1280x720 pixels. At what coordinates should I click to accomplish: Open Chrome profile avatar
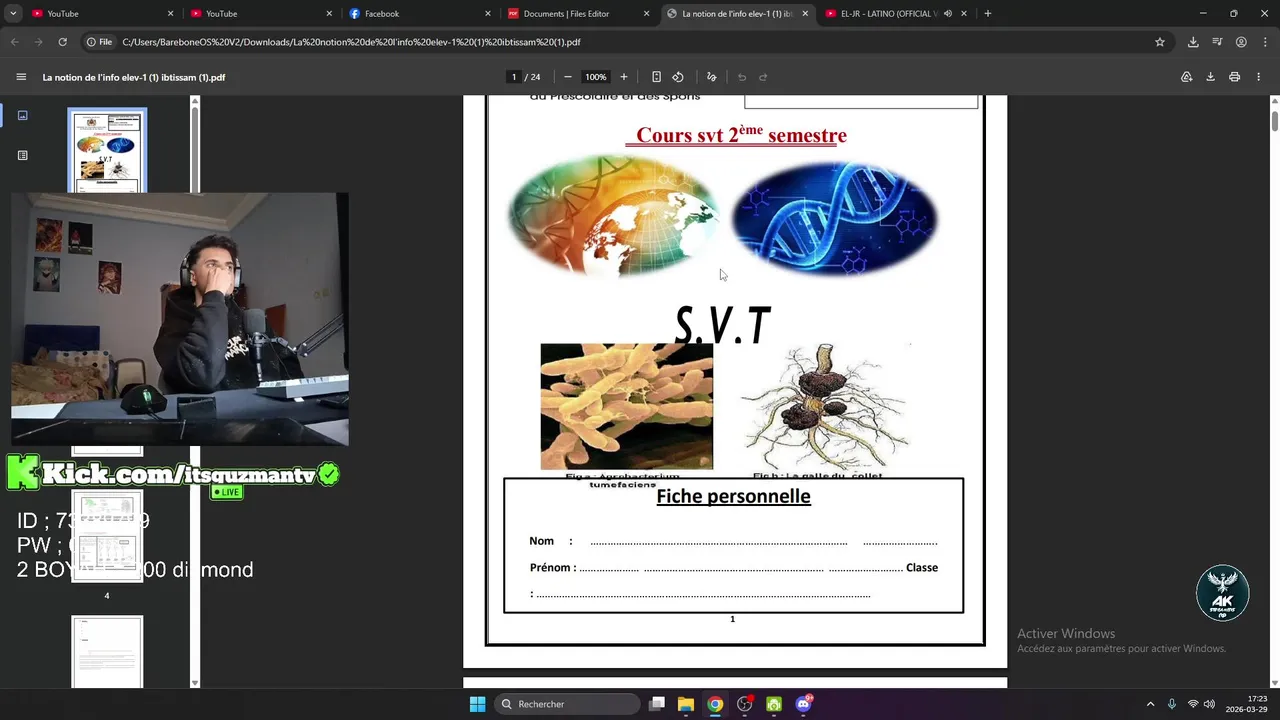[1241, 42]
